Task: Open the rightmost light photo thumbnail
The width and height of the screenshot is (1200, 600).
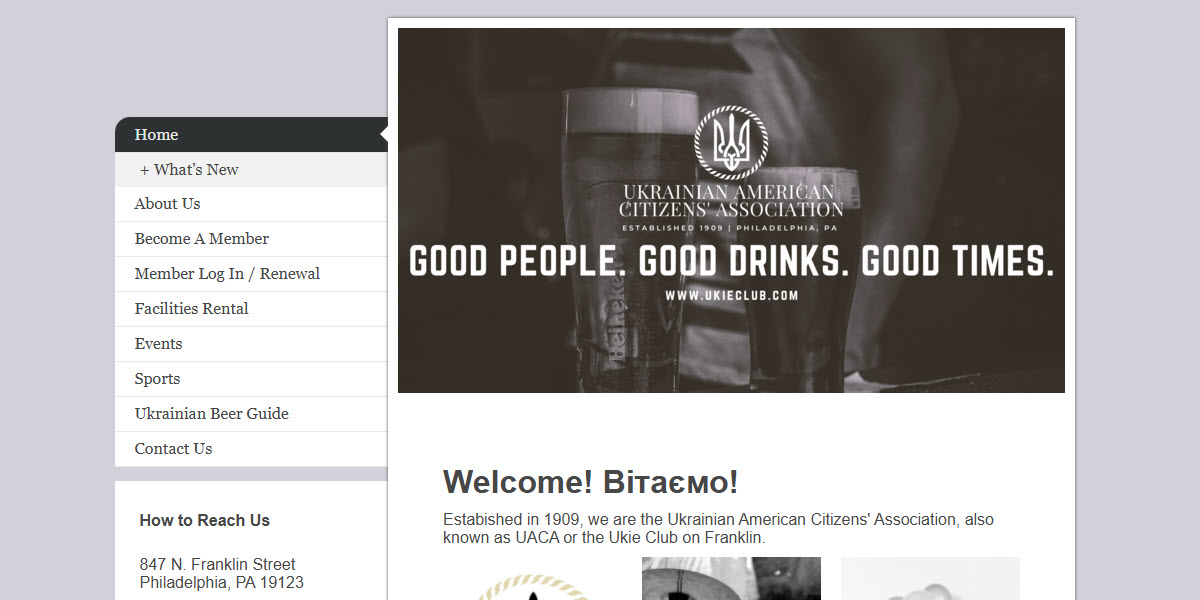Action: coord(930,579)
